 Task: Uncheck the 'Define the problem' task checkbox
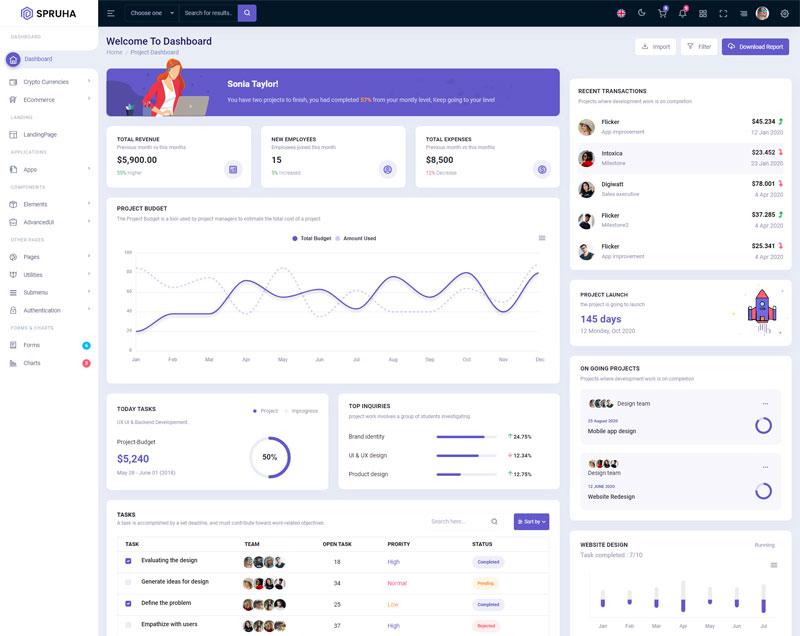(x=128, y=604)
